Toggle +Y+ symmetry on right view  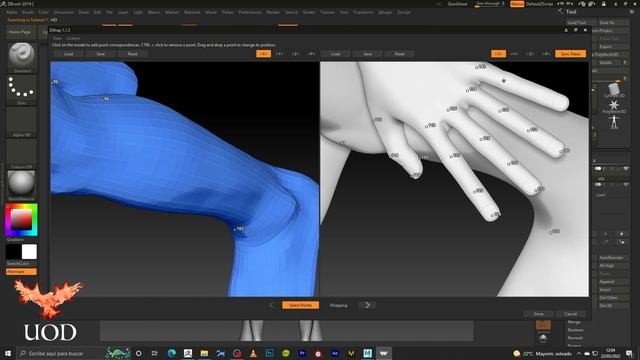[514, 54]
